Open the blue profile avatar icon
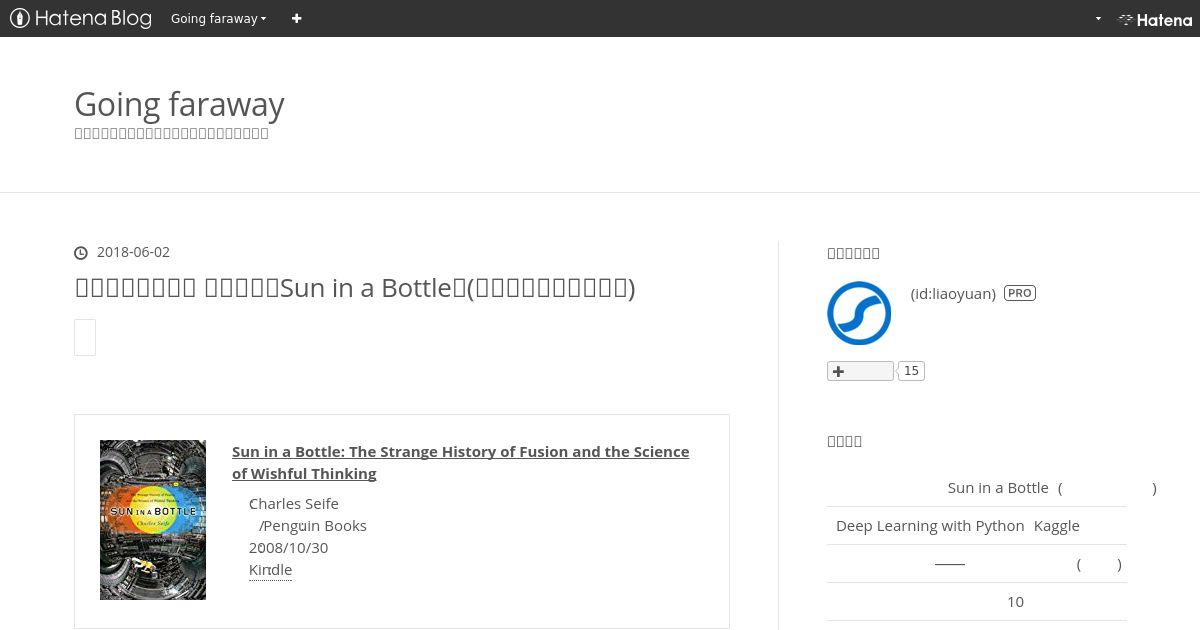Viewport: 1200px width, 630px height. click(x=859, y=313)
